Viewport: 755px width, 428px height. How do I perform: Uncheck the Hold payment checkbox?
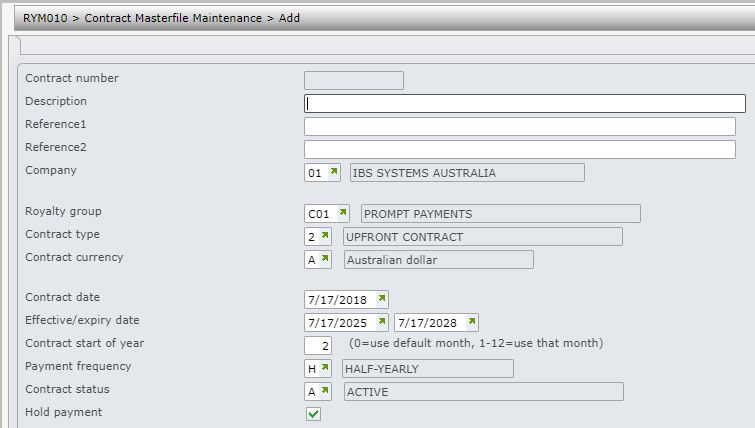click(x=313, y=414)
